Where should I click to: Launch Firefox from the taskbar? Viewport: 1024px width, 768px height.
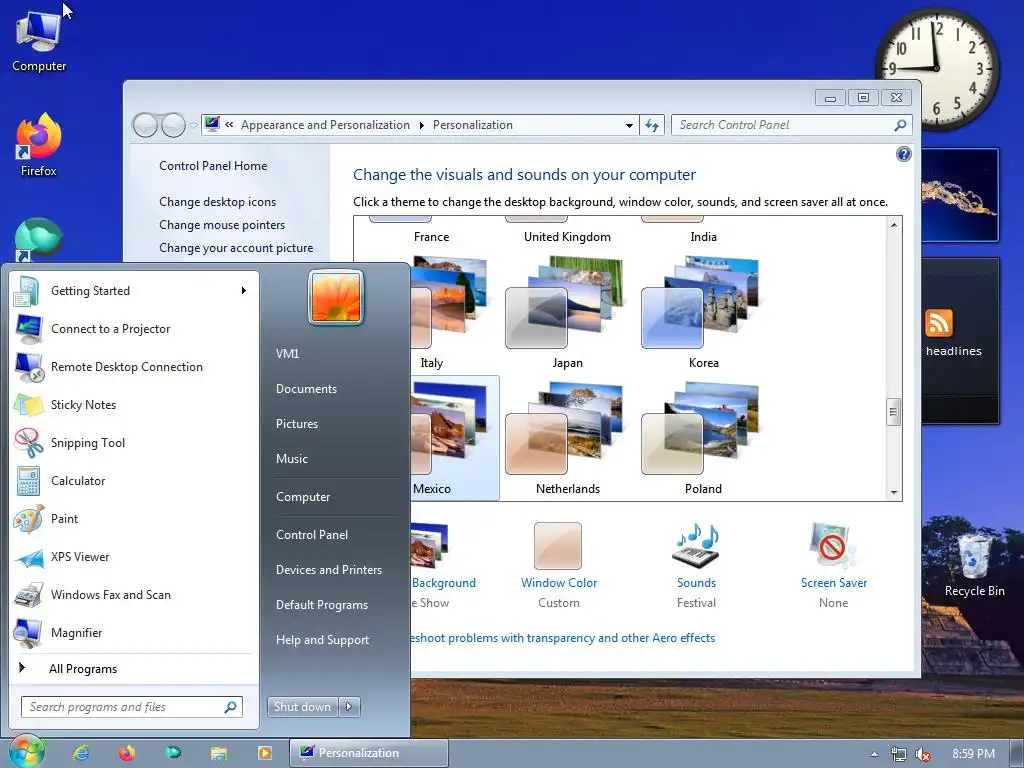pyautogui.click(x=127, y=753)
